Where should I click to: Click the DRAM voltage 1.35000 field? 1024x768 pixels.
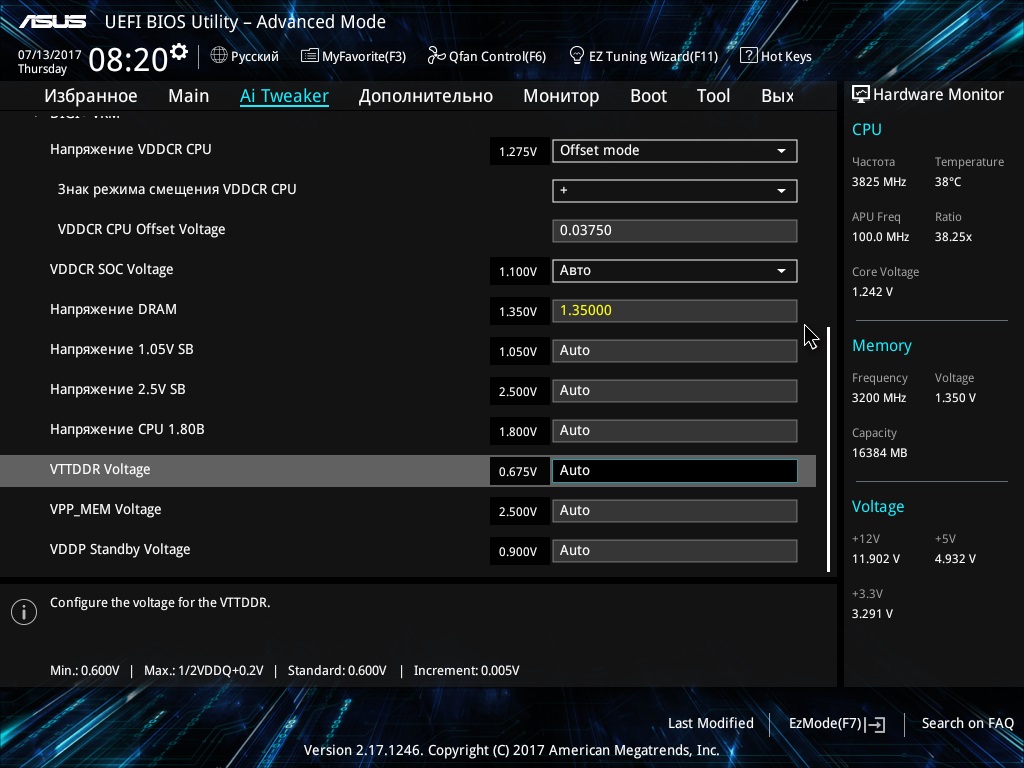click(x=675, y=311)
